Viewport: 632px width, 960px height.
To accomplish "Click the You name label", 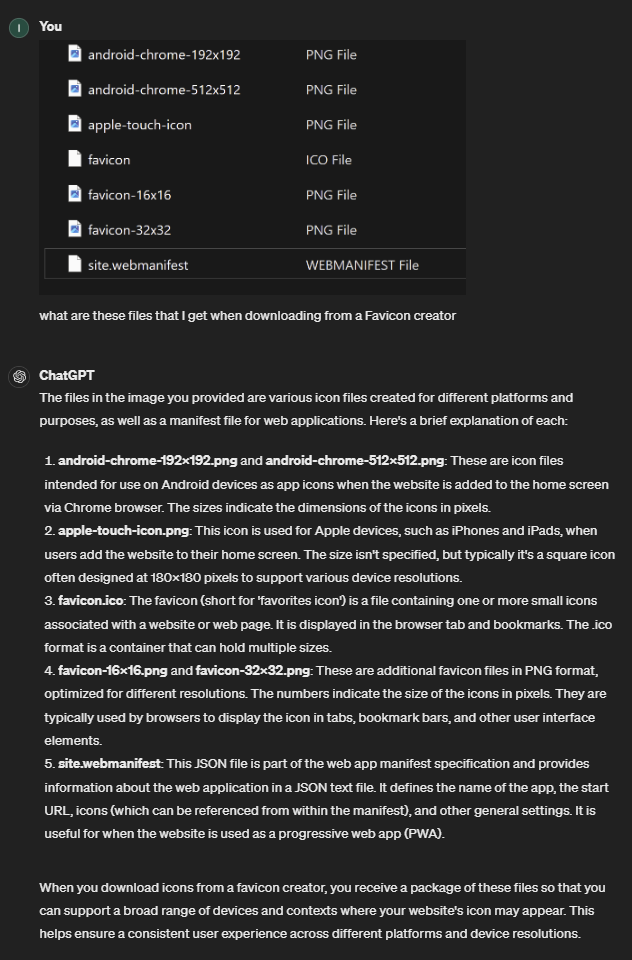I will click(50, 27).
